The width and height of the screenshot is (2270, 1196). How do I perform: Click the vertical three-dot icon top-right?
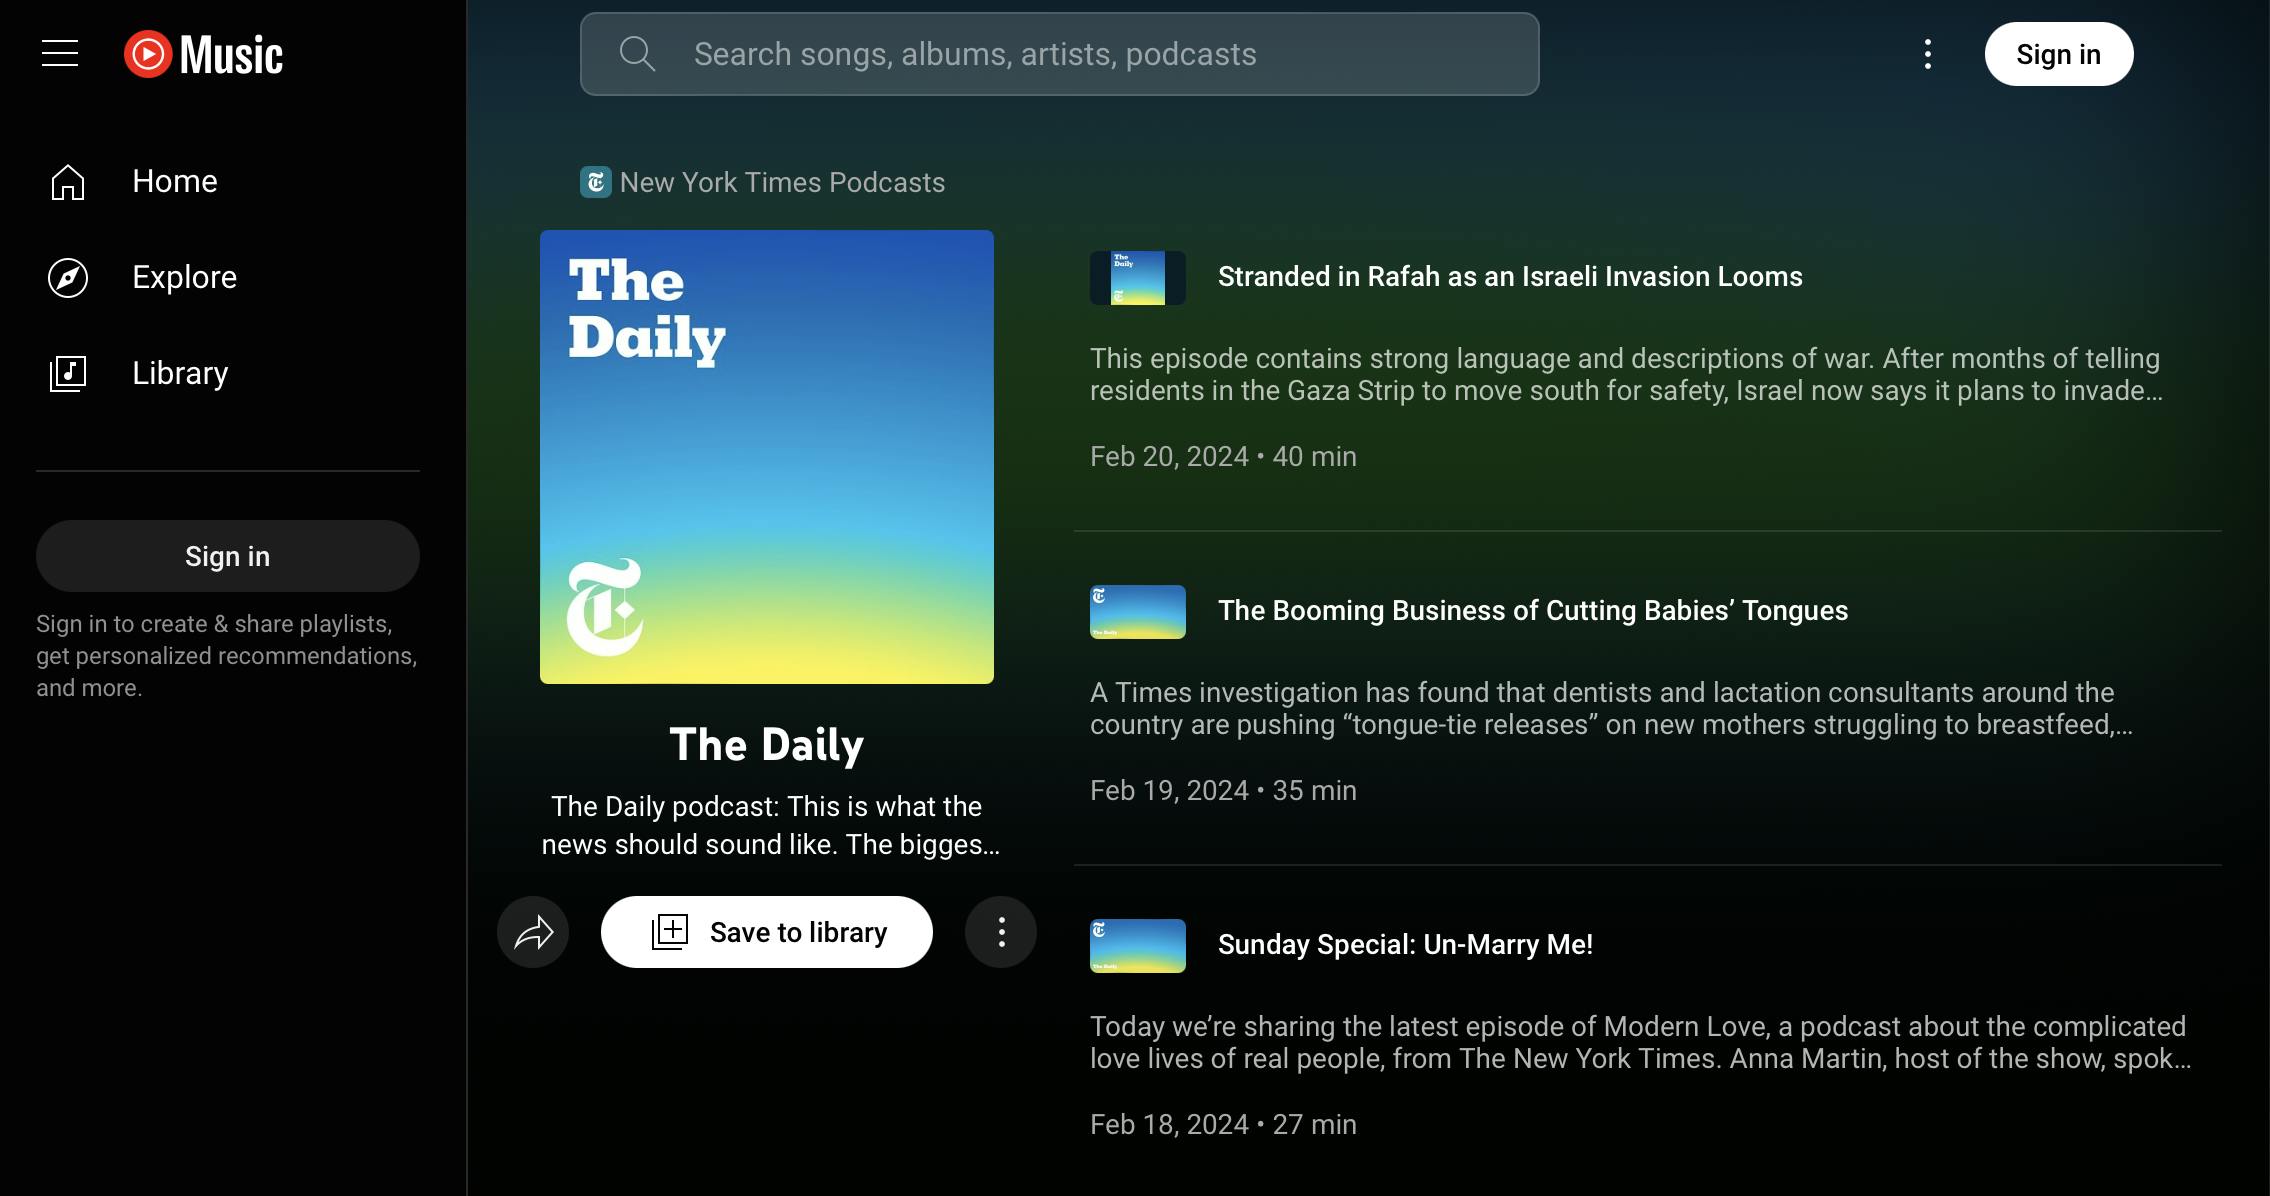pyautogui.click(x=1926, y=53)
